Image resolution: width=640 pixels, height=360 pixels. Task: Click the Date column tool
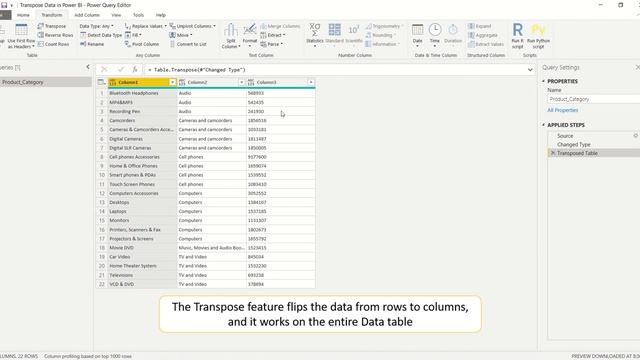(x=417, y=35)
